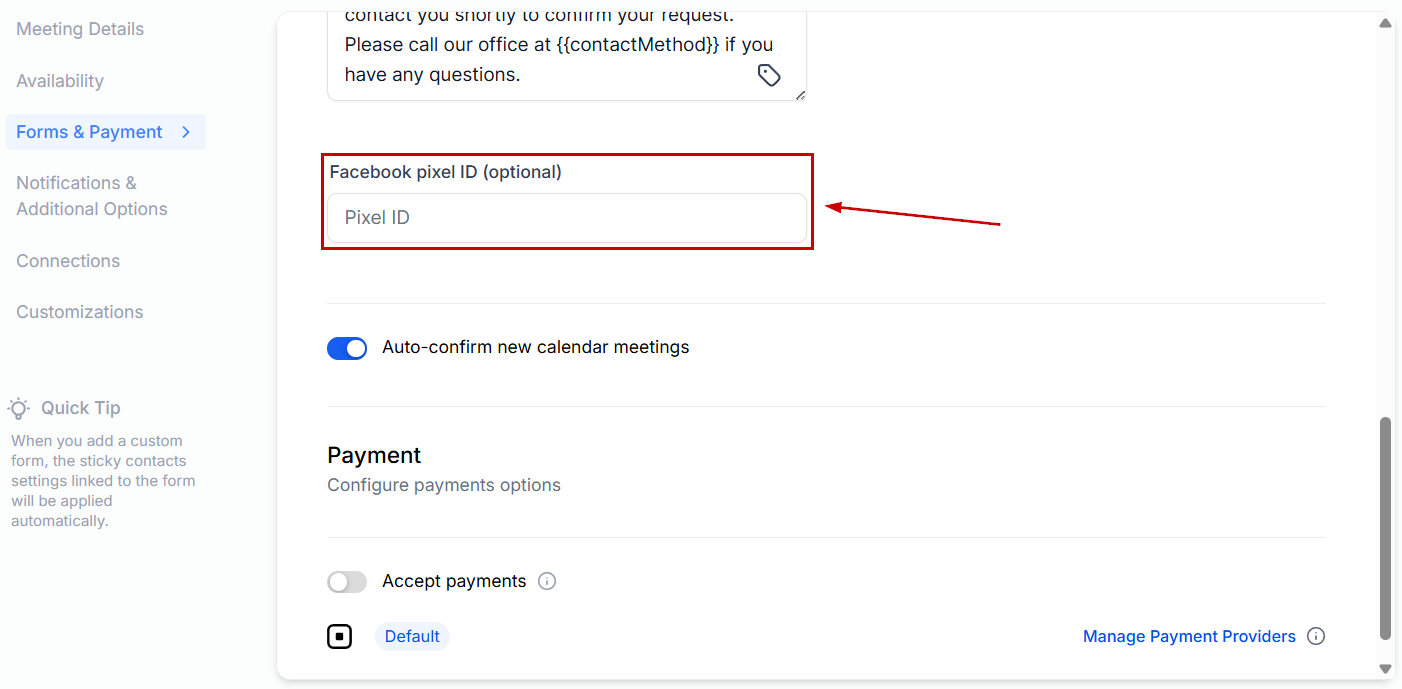This screenshot has width=1402, height=689.
Task: Click the Quick Tip lightbulb icon
Action: point(19,408)
